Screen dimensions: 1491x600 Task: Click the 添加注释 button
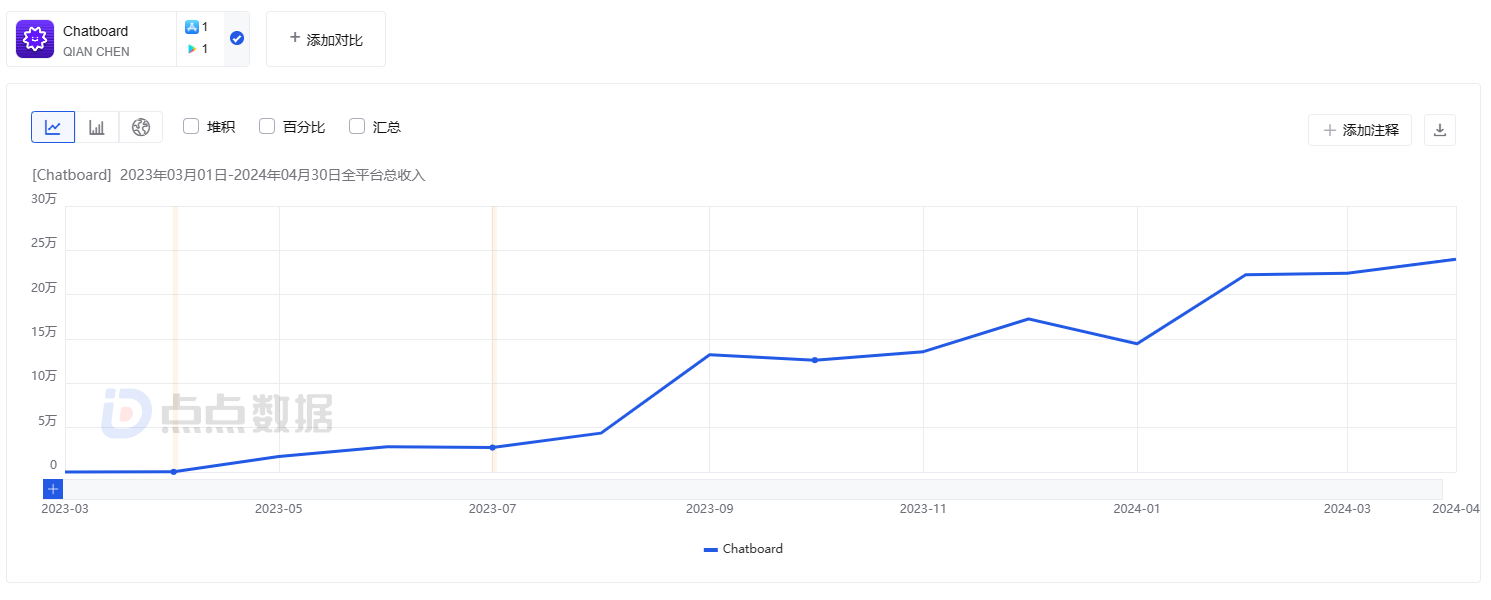pos(1359,130)
